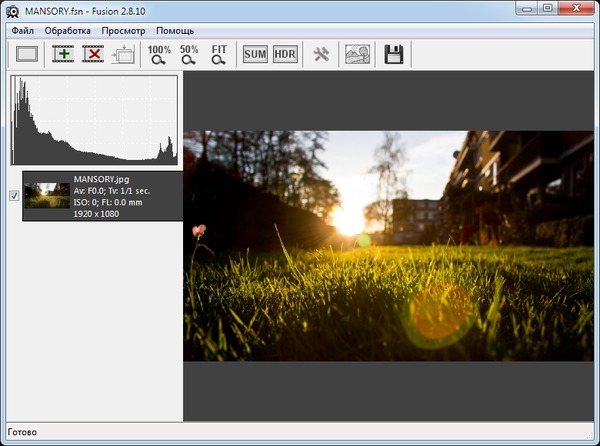Screen dimensions: 600x446
Task: Zoom to 100% view
Action: 159,54
